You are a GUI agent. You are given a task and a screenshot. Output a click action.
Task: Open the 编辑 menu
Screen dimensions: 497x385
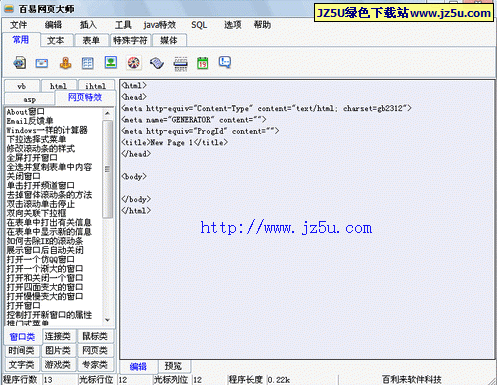point(53,25)
